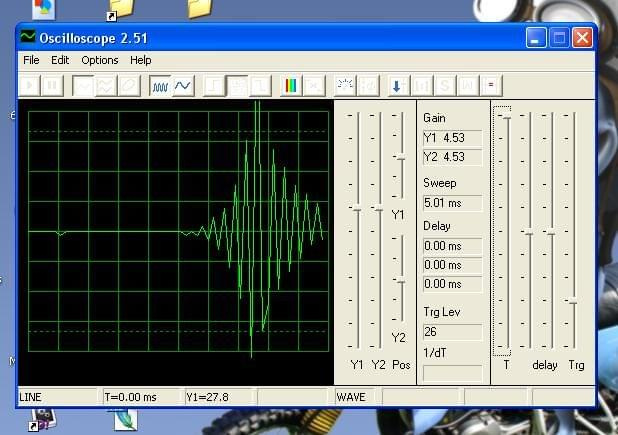618x435 pixels.
Task: Click the Trg Lev value field
Action: [x=452, y=331]
